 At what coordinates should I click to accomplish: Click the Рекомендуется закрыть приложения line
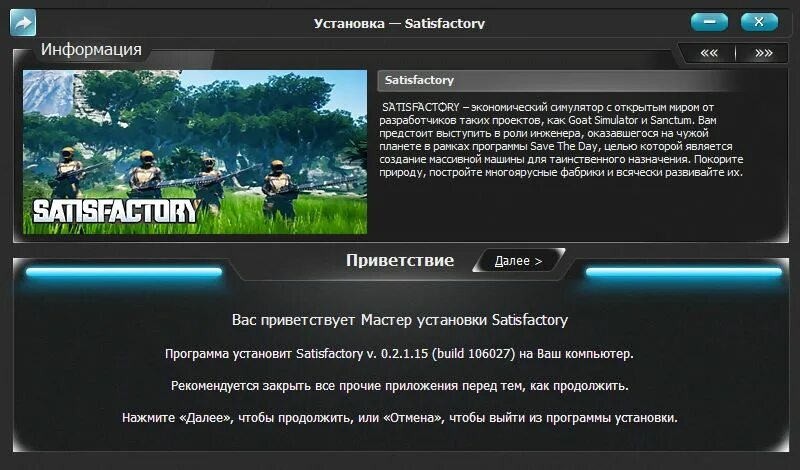(x=400, y=386)
